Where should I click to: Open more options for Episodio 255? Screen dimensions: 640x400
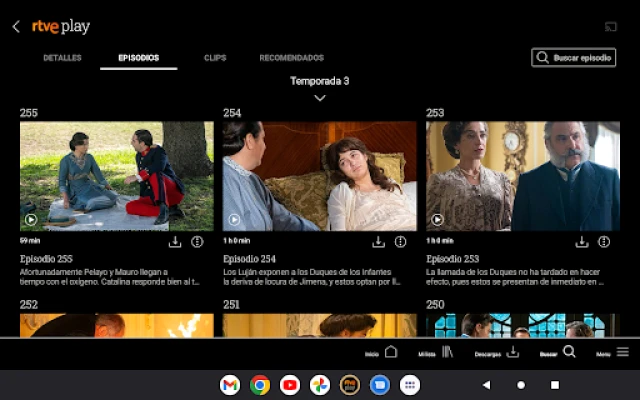pos(197,242)
